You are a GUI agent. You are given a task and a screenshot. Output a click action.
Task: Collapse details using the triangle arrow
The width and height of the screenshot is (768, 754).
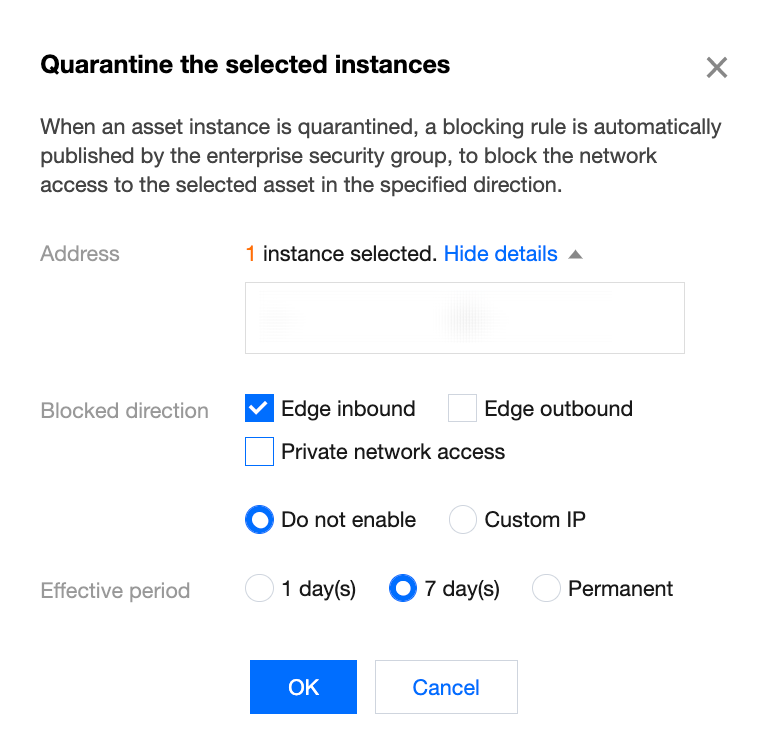[x=575, y=255]
